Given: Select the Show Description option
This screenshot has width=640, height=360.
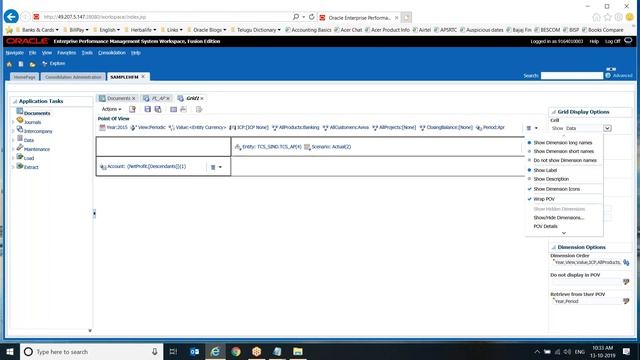Looking at the screenshot, I should [551, 179].
